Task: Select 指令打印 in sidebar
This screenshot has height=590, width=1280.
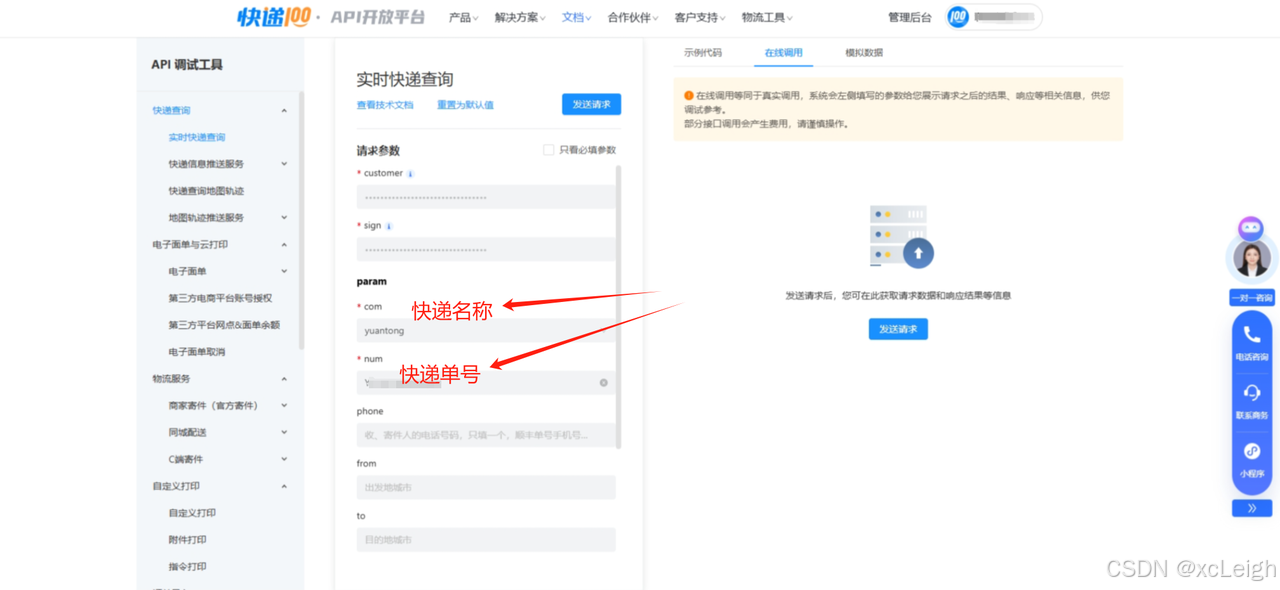Action: 187,567
